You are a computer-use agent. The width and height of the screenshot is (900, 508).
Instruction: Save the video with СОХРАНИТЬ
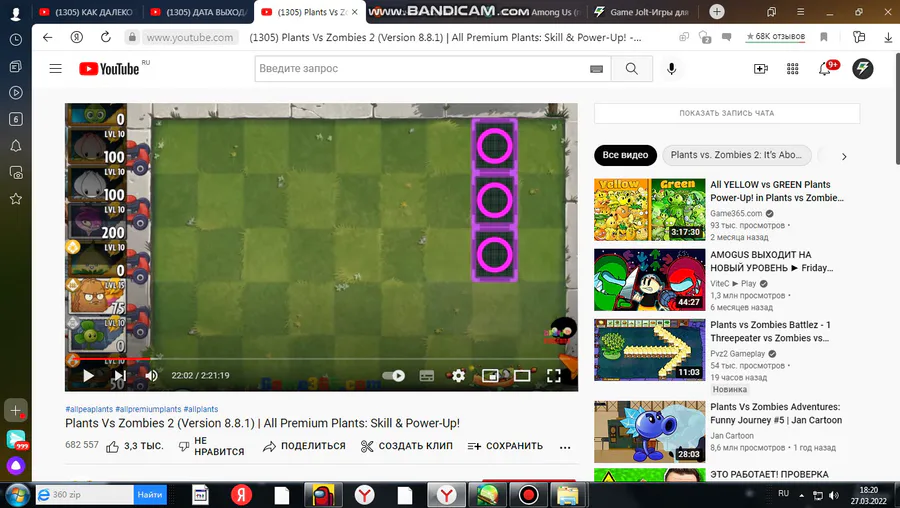tap(505, 446)
